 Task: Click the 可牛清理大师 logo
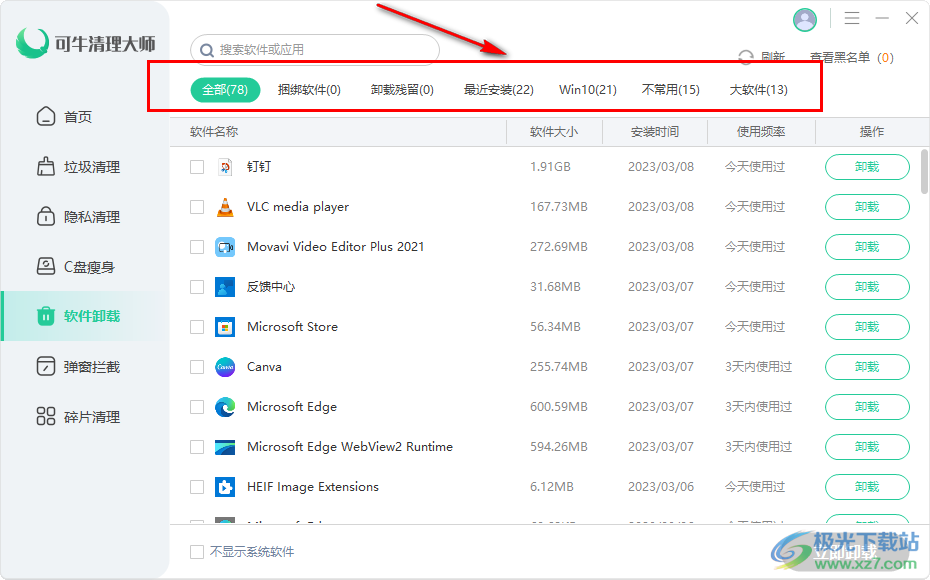(86, 43)
